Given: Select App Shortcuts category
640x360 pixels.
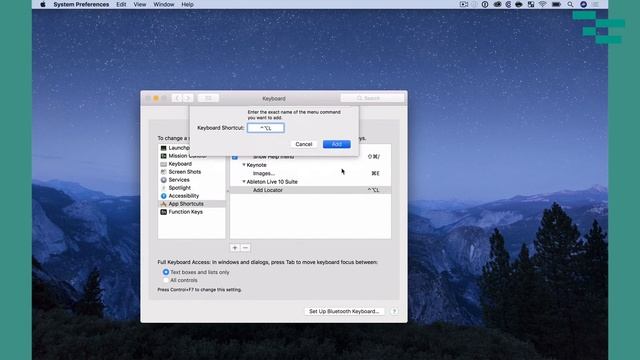Looking at the screenshot, I should pyautogui.click(x=191, y=204).
